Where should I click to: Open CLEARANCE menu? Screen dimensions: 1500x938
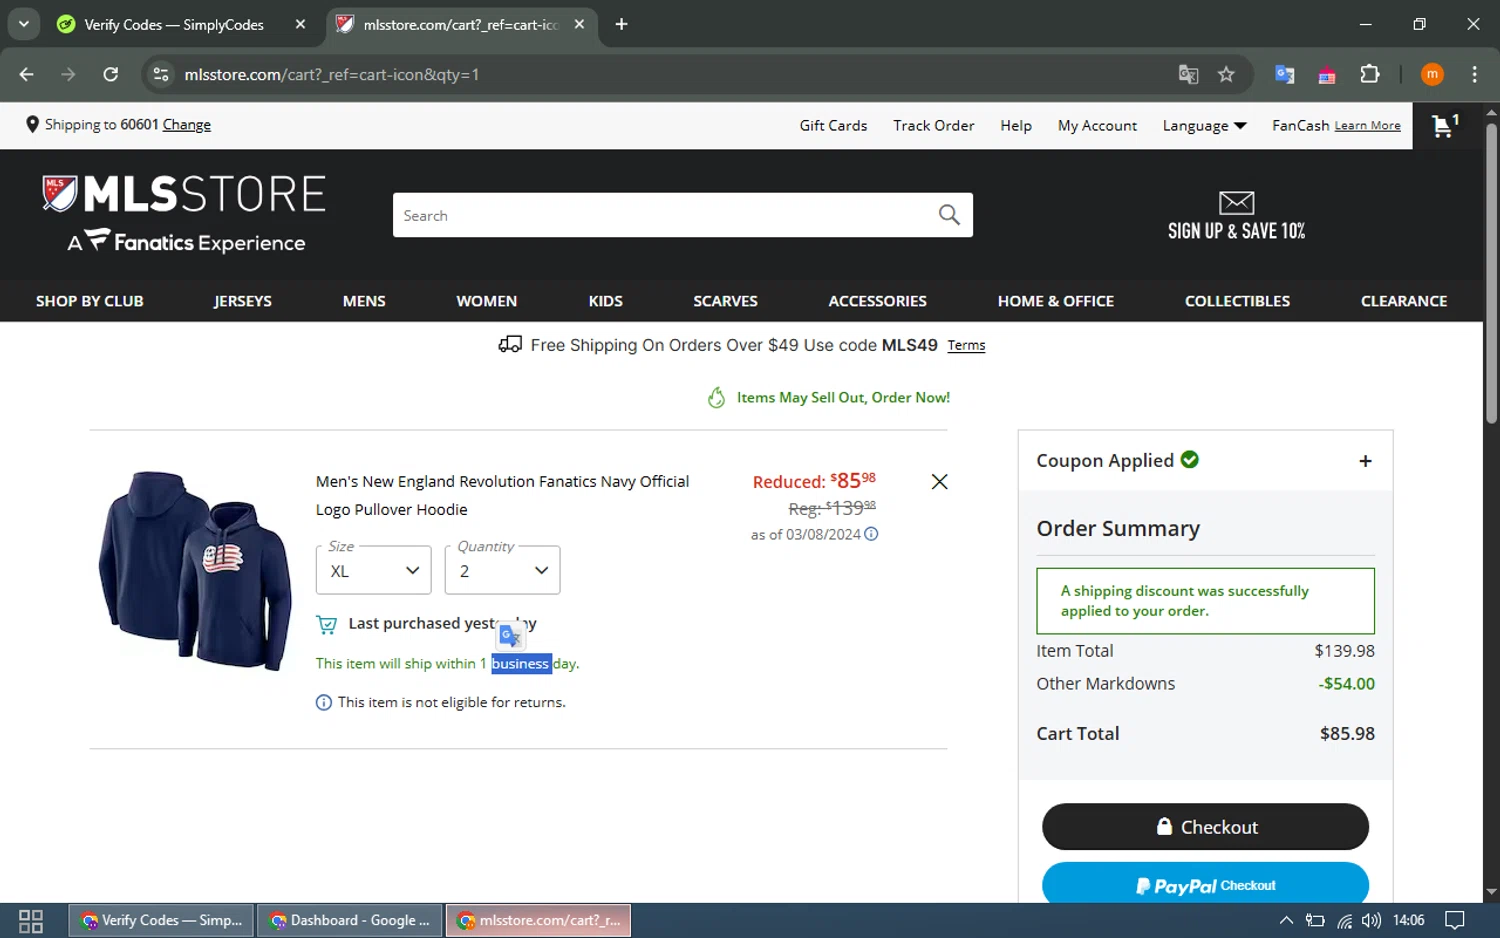click(x=1404, y=301)
